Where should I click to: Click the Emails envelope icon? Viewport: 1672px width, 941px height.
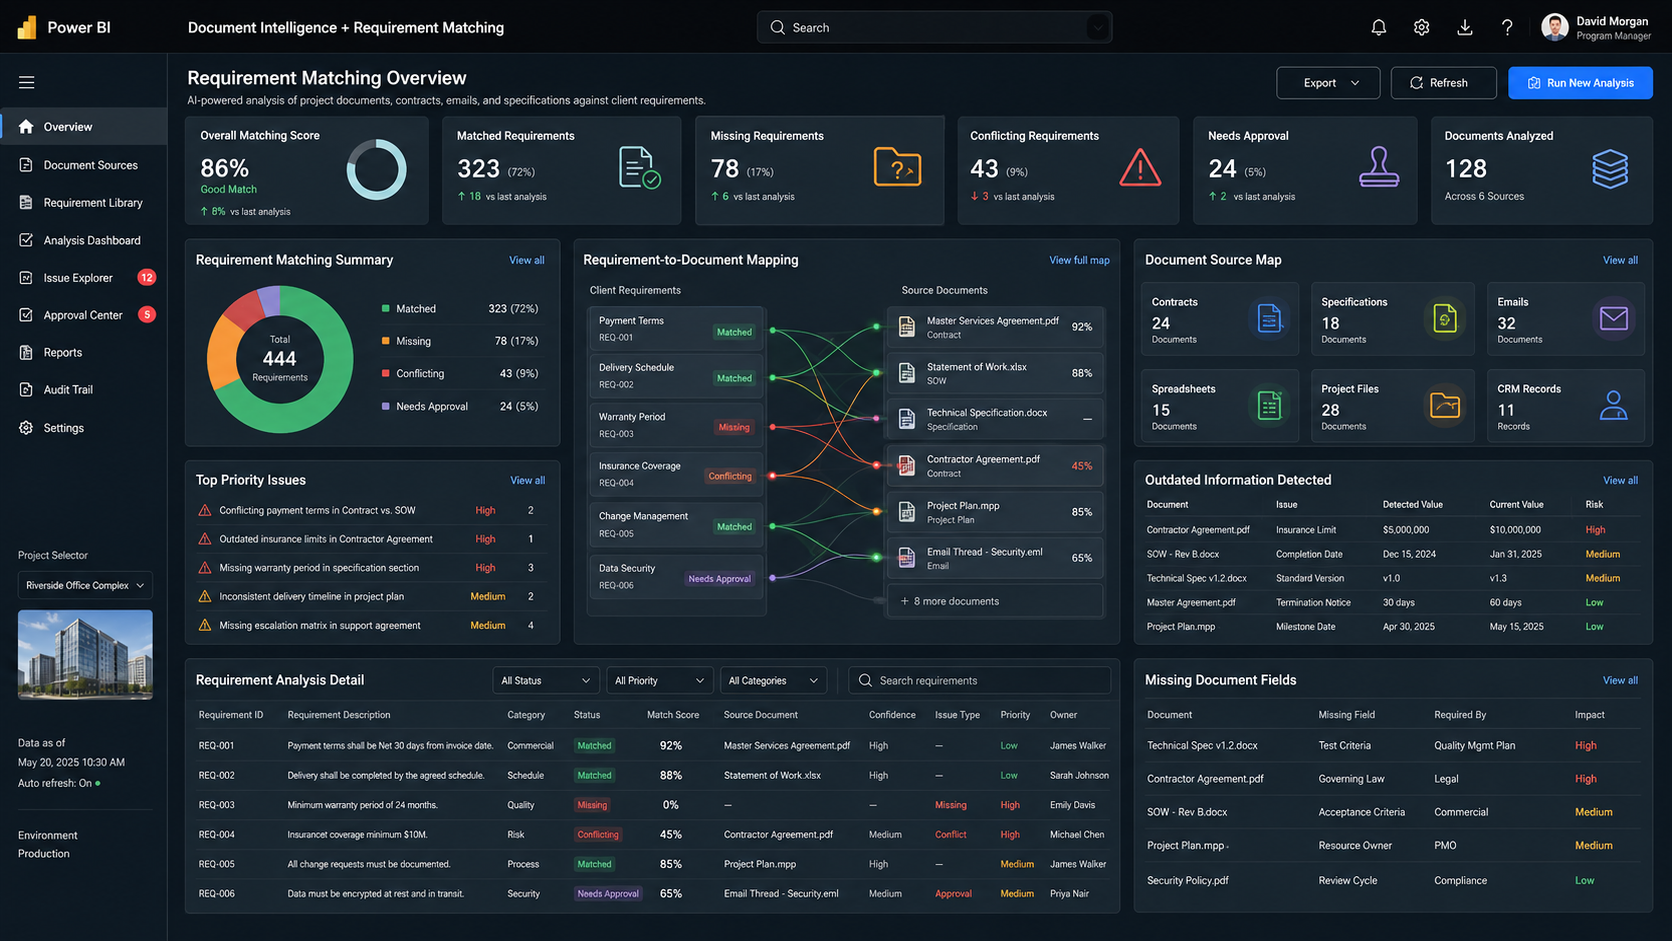tap(1614, 318)
